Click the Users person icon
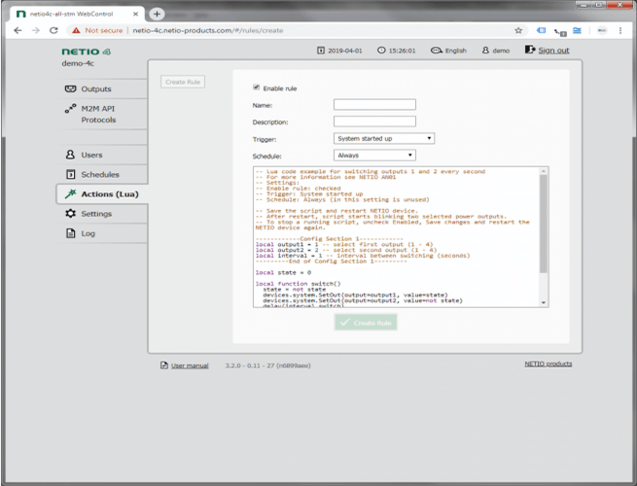This screenshot has width=637, height=486. [x=70, y=155]
